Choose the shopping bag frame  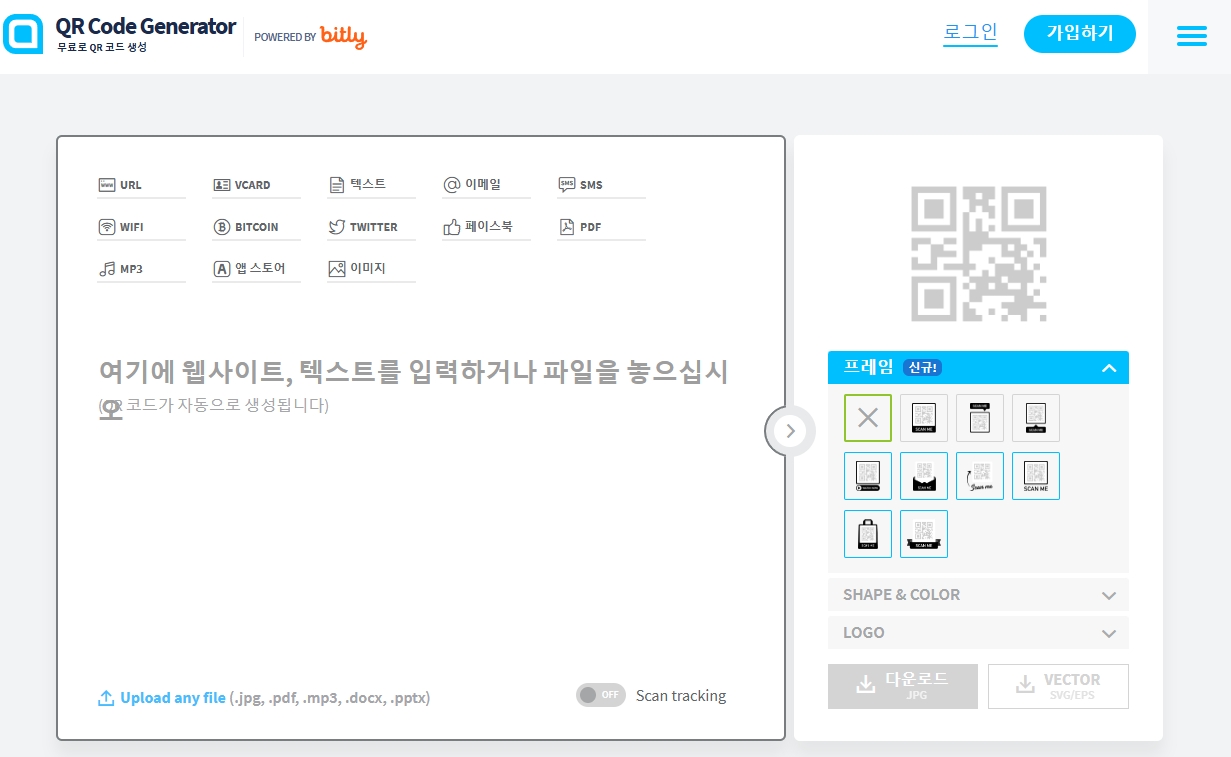click(868, 534)
